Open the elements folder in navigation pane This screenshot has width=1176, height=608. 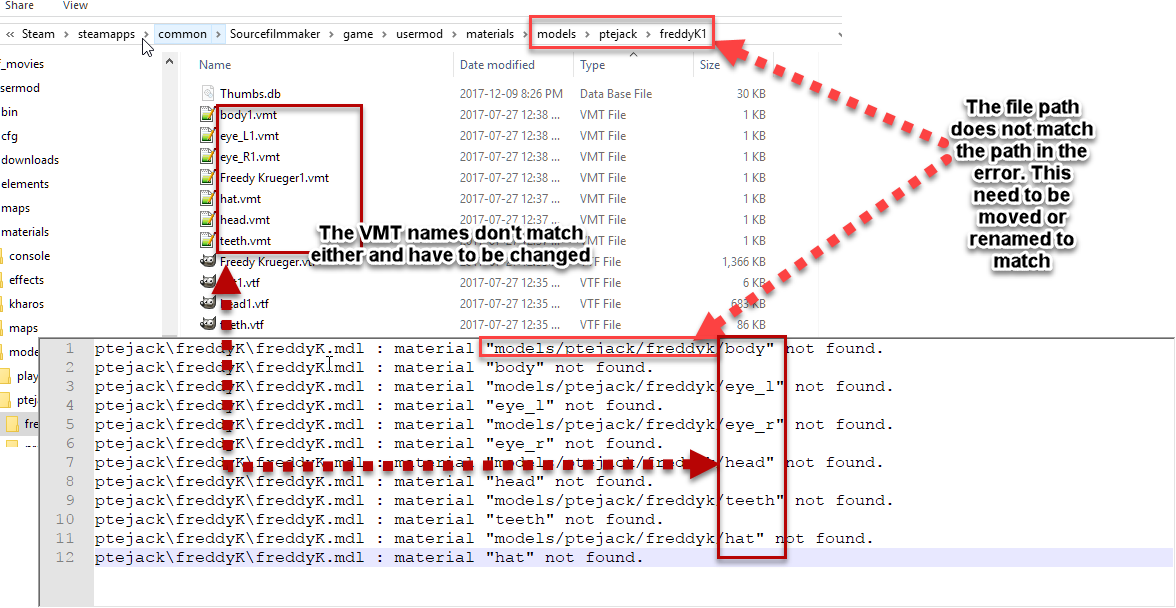(25, 184)
